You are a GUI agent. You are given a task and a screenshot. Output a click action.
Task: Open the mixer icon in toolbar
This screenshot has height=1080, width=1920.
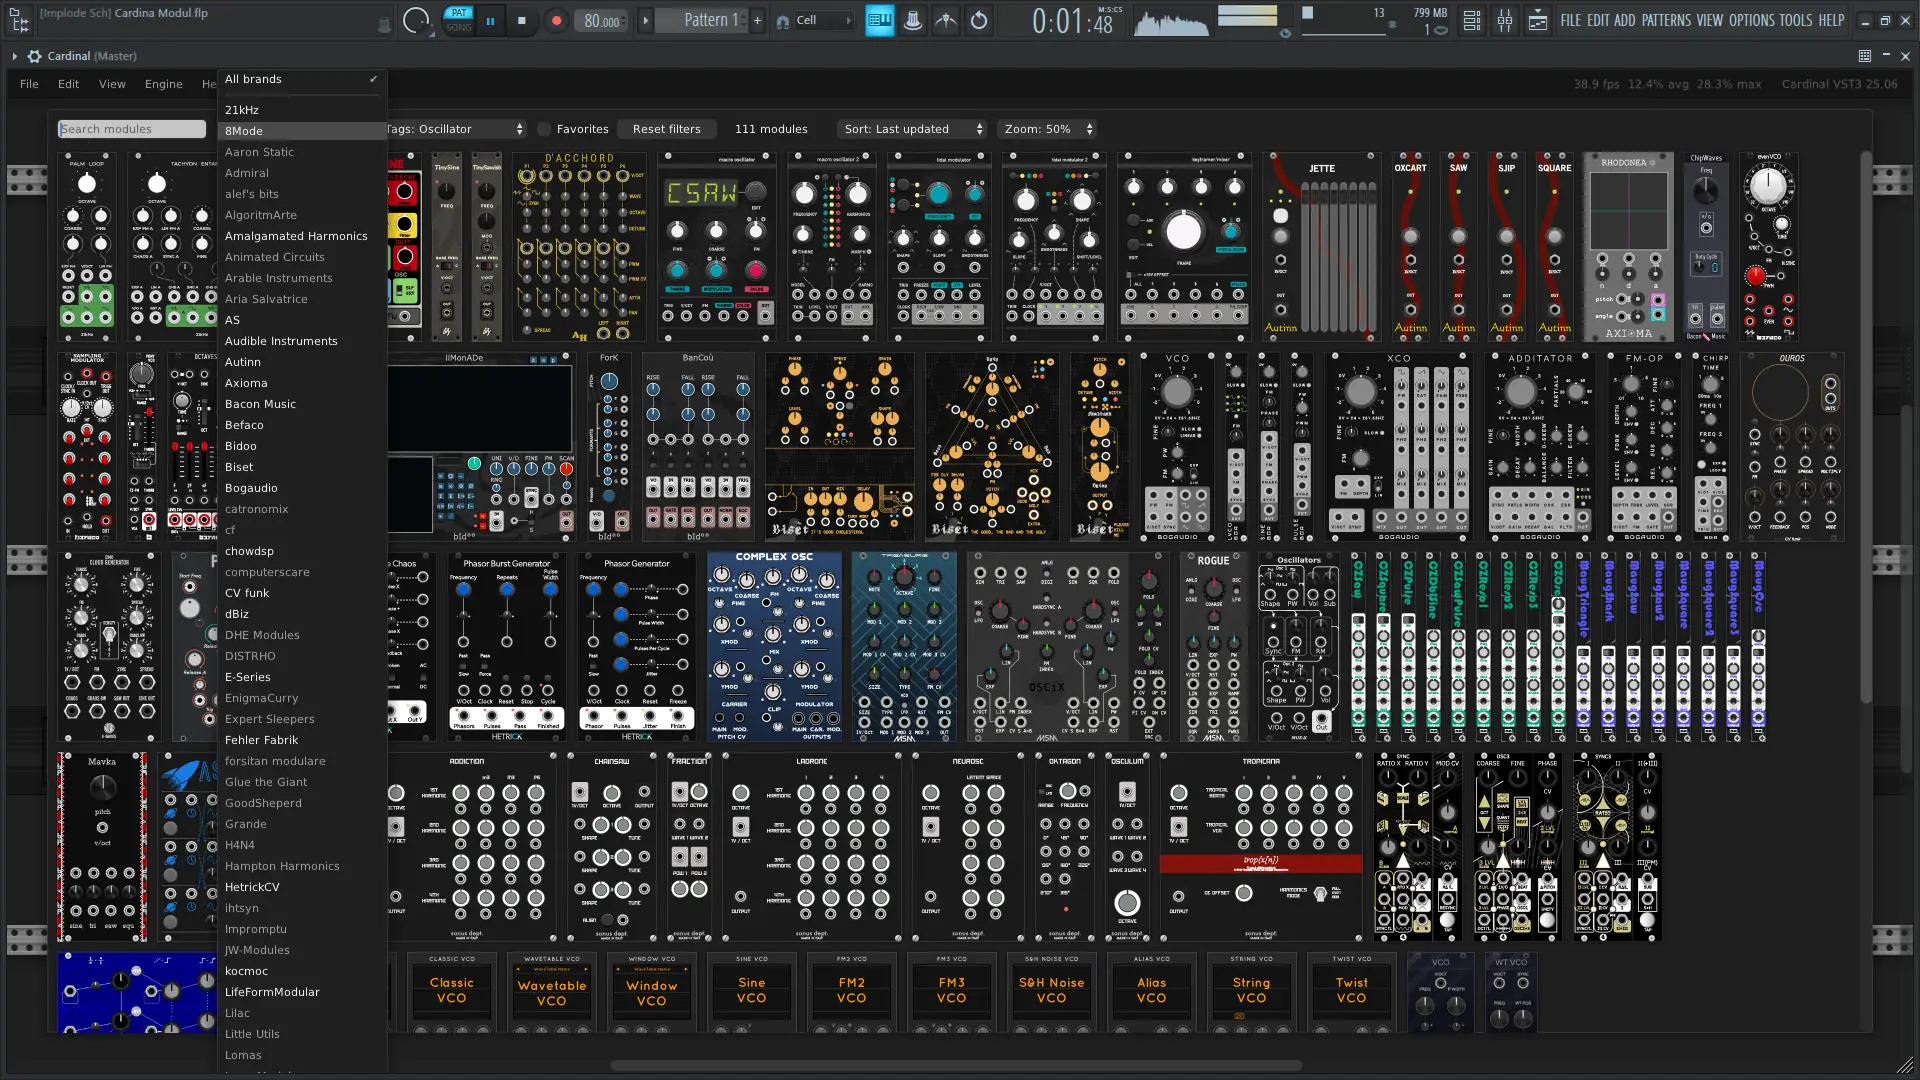pyautogui.click(x=1505, y=20)
